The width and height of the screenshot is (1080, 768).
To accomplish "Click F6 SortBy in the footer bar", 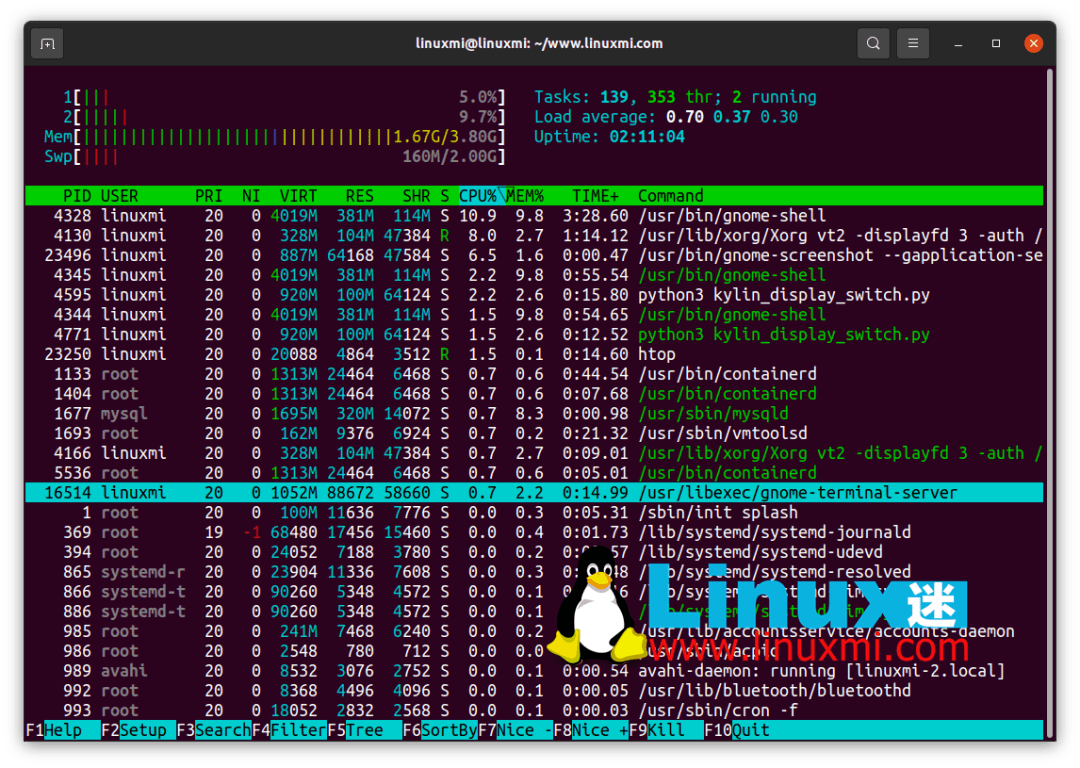I will pyautogui.click(x=440, y=730).
